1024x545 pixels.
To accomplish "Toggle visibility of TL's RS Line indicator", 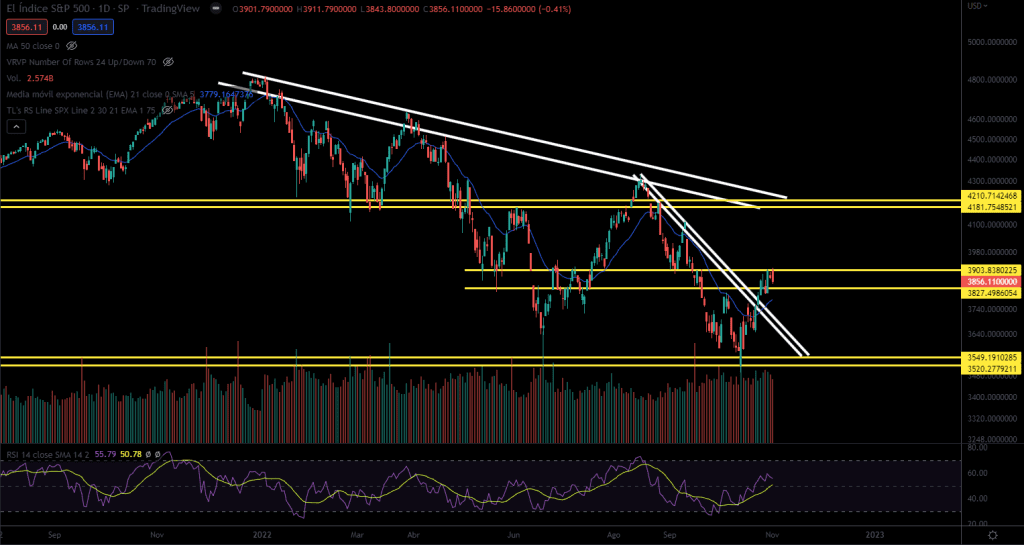I will (x=168, y=110).
